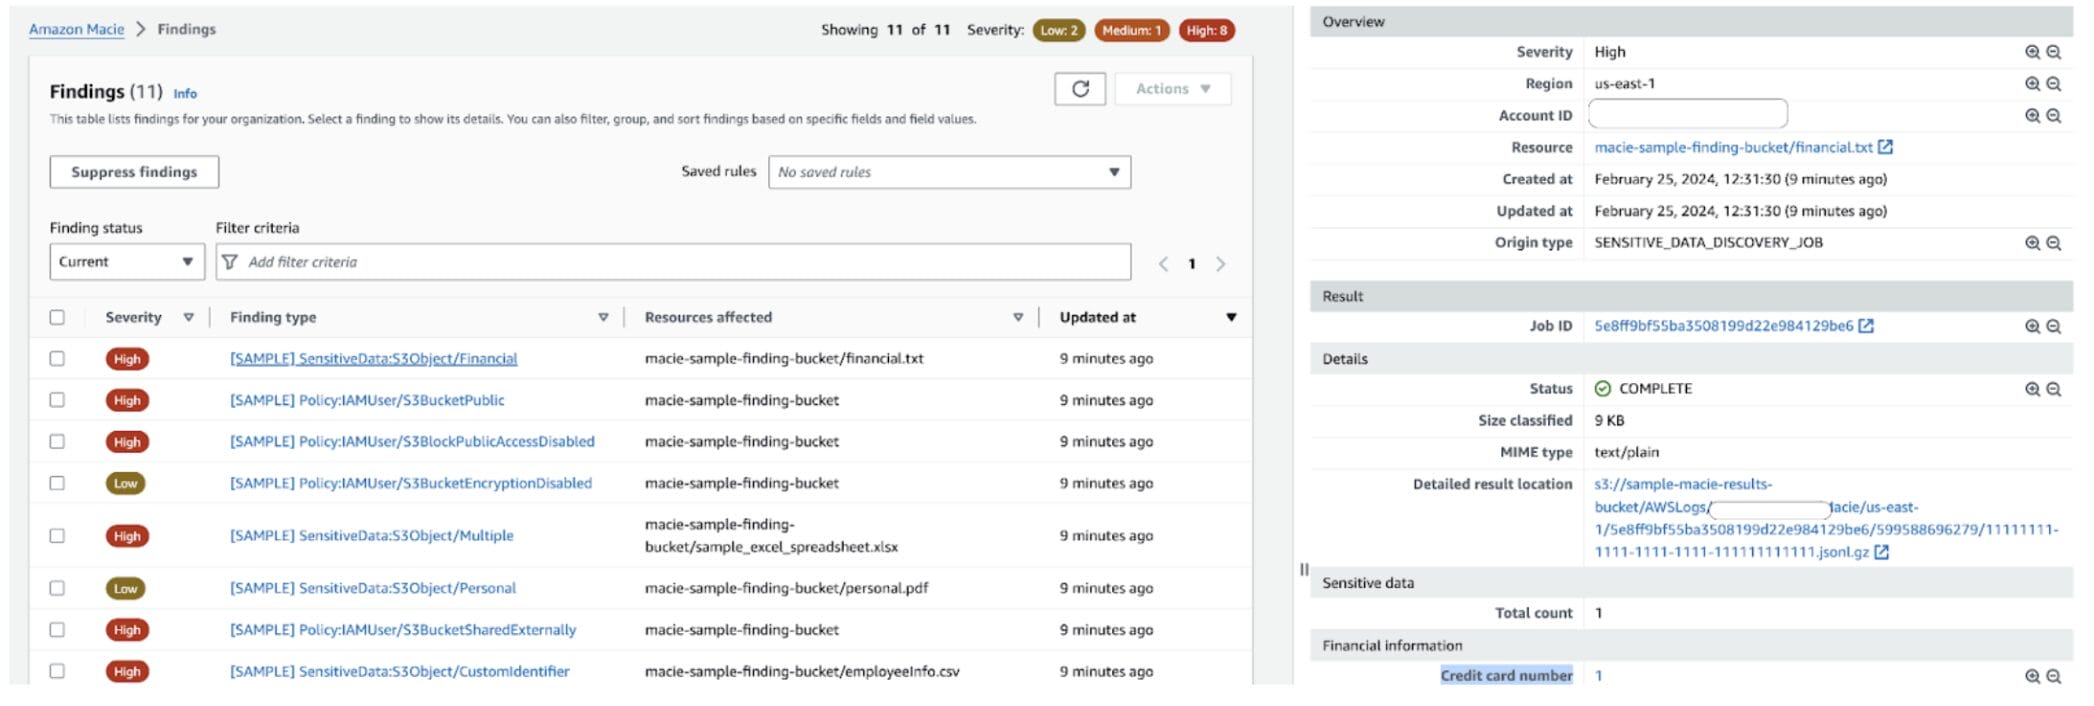Click the High: 8 severity badge

tap(1206, 30)
